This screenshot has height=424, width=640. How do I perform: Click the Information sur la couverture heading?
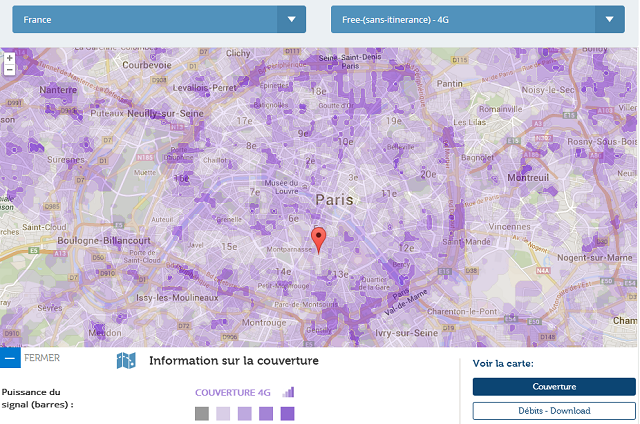pyautogui.click(x=233, y=361)
